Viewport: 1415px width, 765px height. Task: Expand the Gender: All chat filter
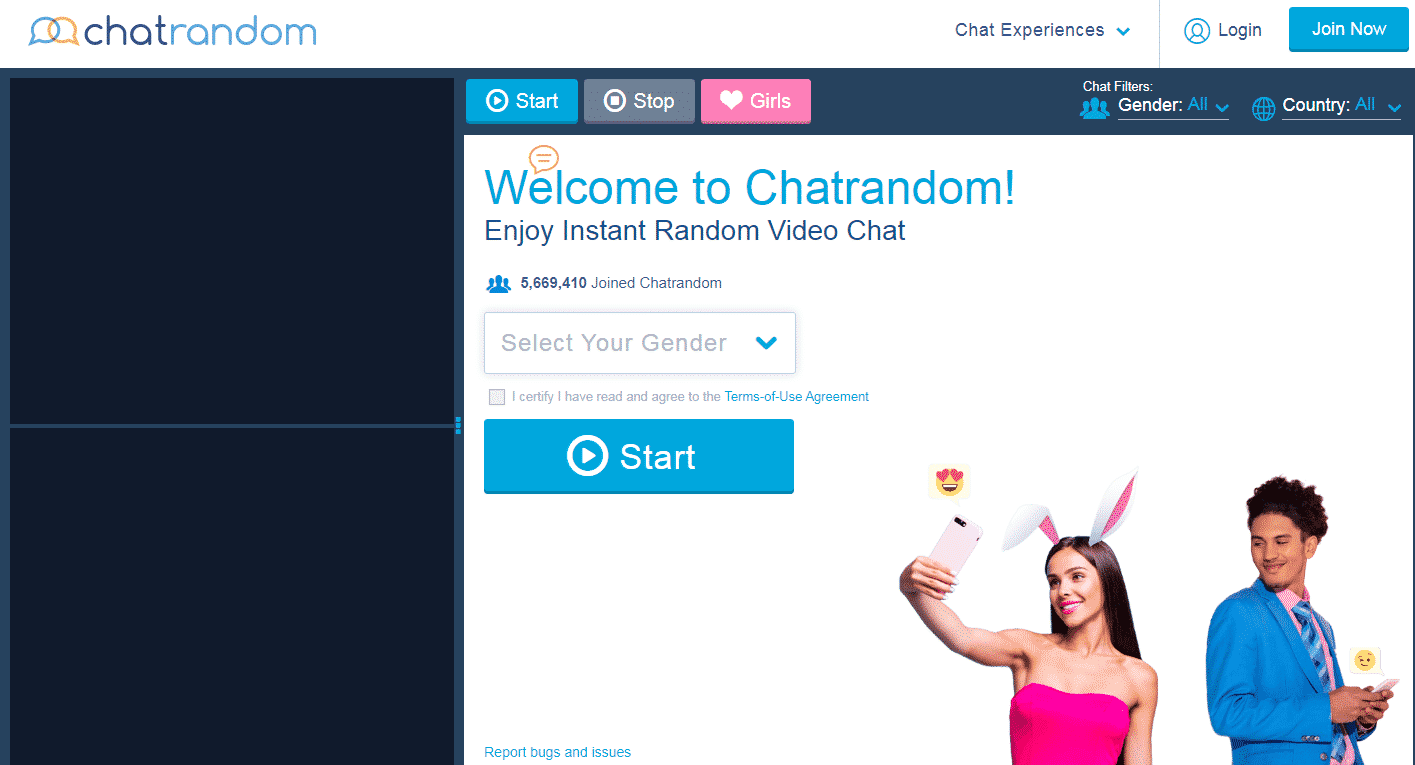click(x=1173, y=105)
